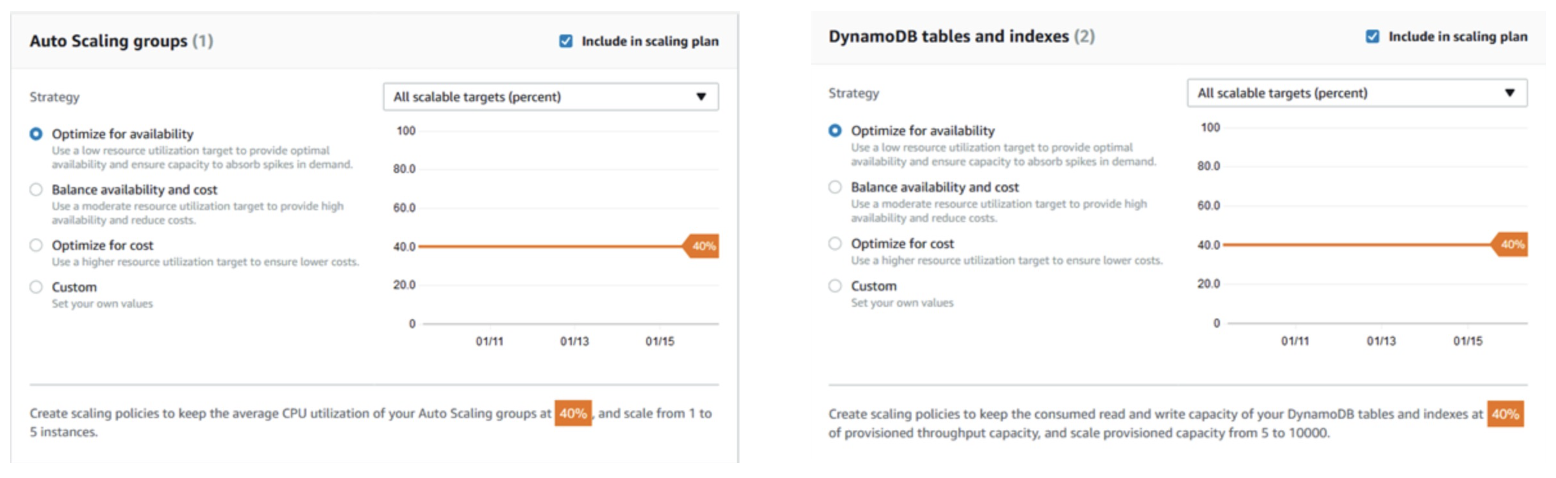Select Optimize for cost for DynamoDB tables
1556x478 pixels.
[836, 243]
